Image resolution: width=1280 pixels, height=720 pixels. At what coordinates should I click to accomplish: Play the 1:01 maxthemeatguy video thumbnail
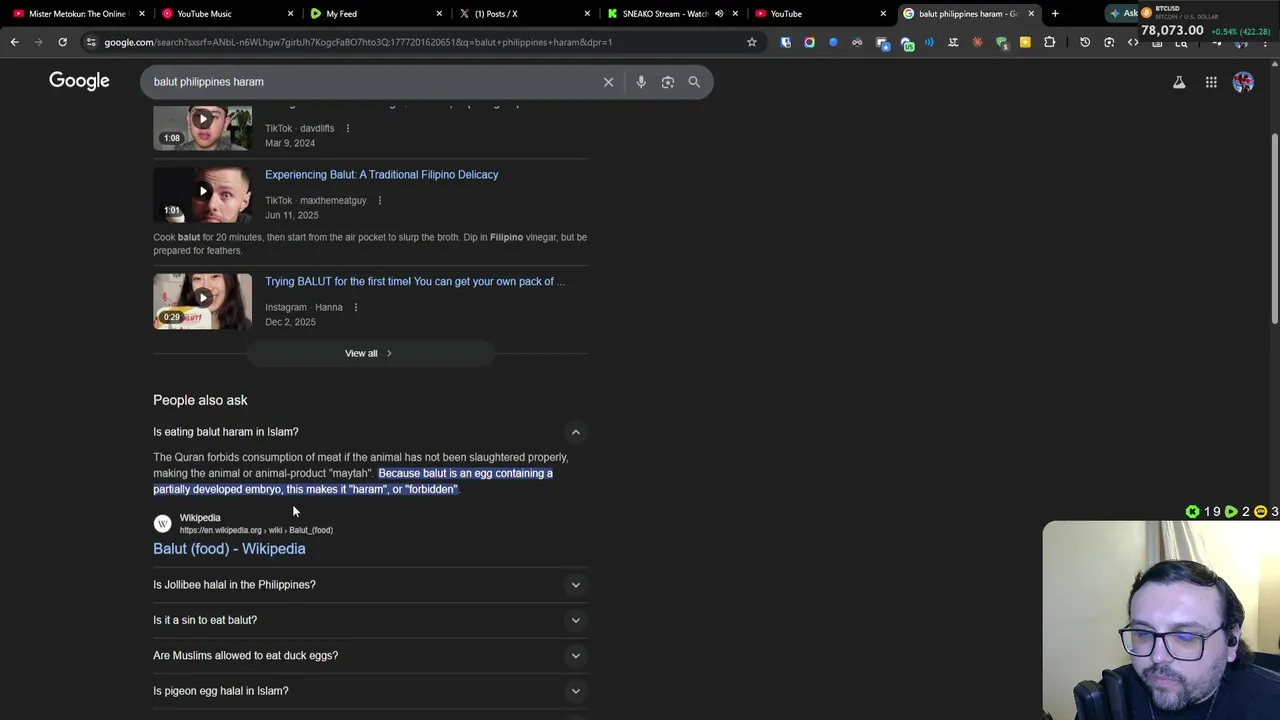tap(202, 195)
